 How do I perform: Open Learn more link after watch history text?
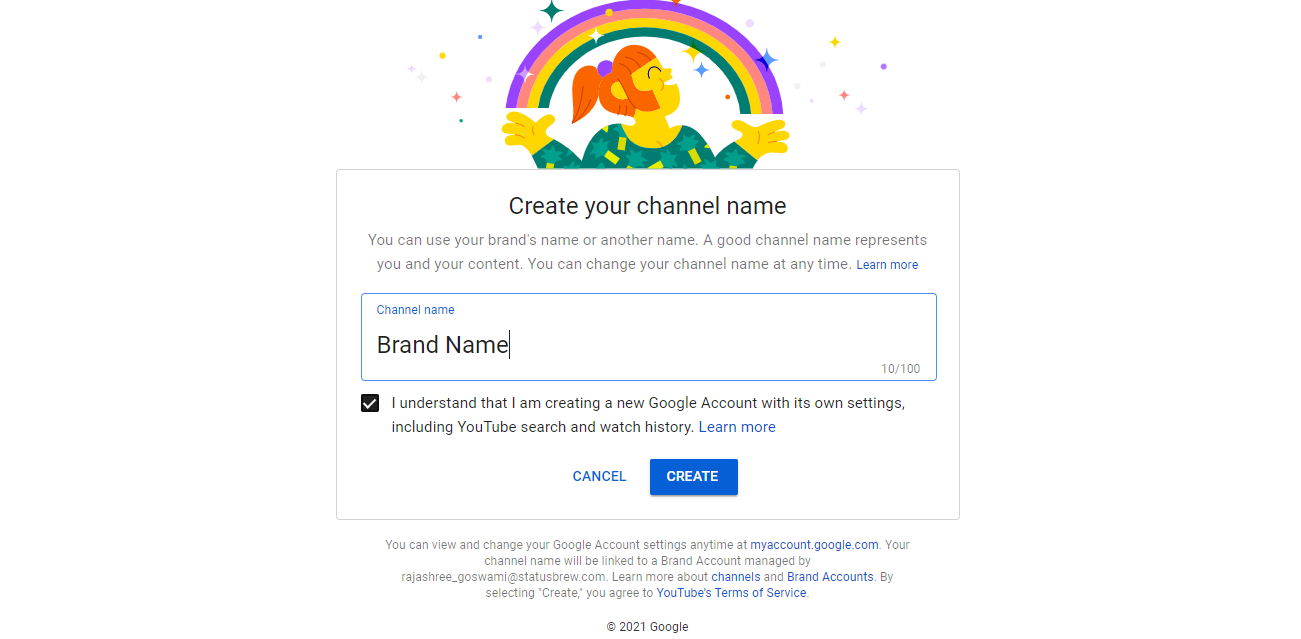click(x=737, y=427)
